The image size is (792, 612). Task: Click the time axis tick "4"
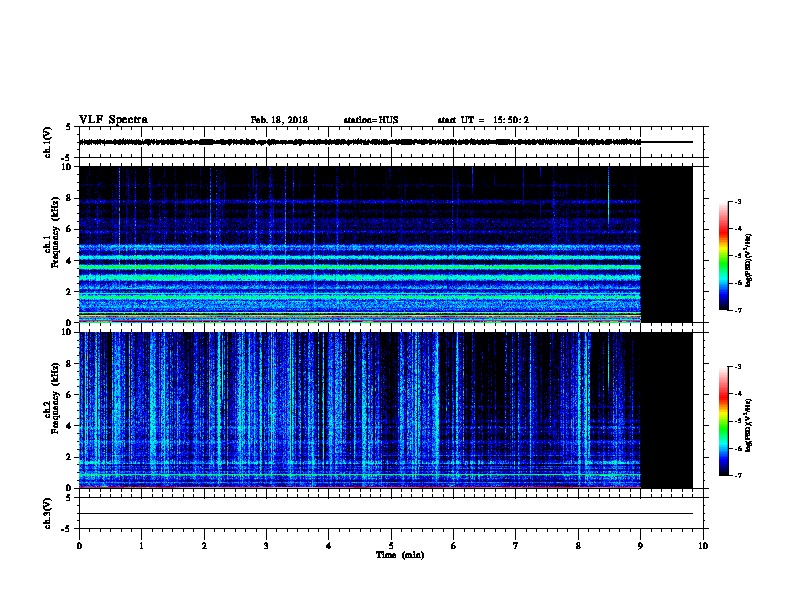tap(329, 545)
